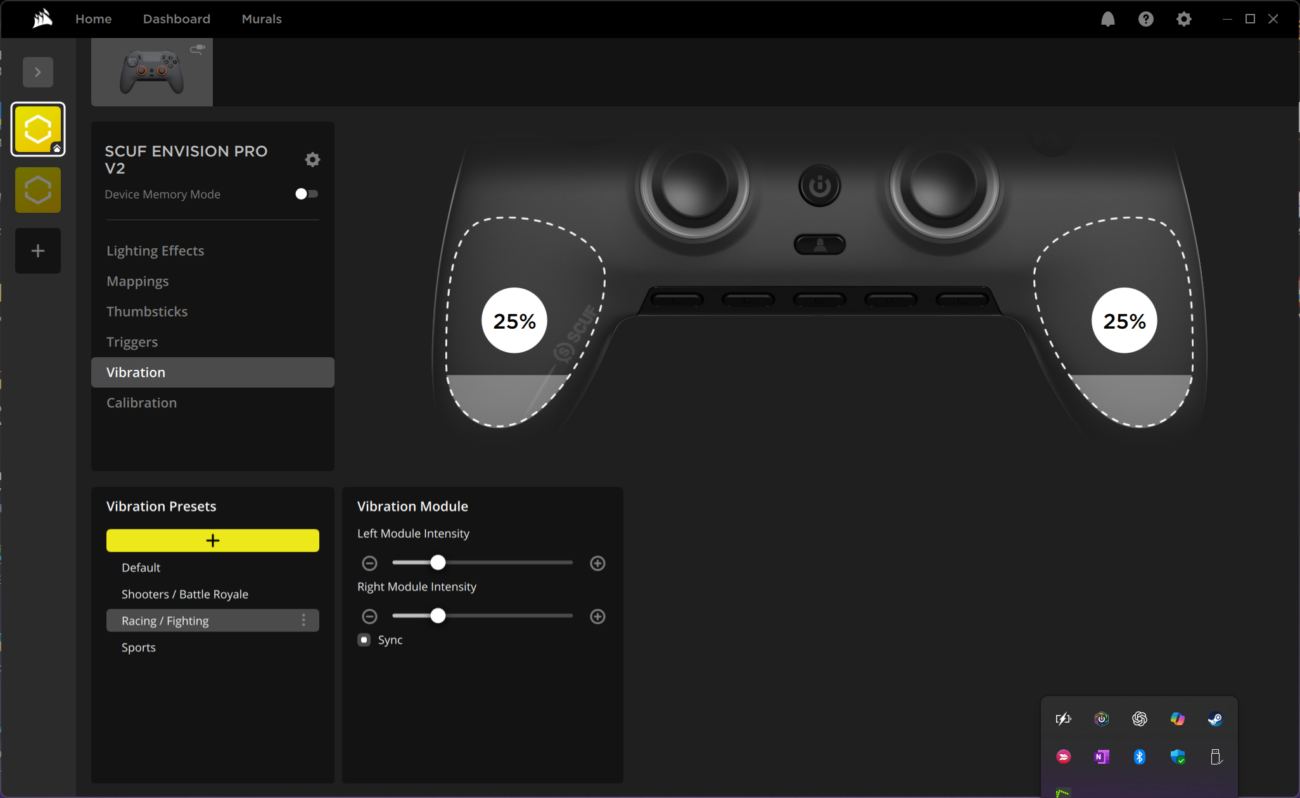Image resolution: width=1300 pixels, height=798 pixels.
Task: Increase Right Module Intensity with plus
Action: pyautogui.click(x=598, y=617)
